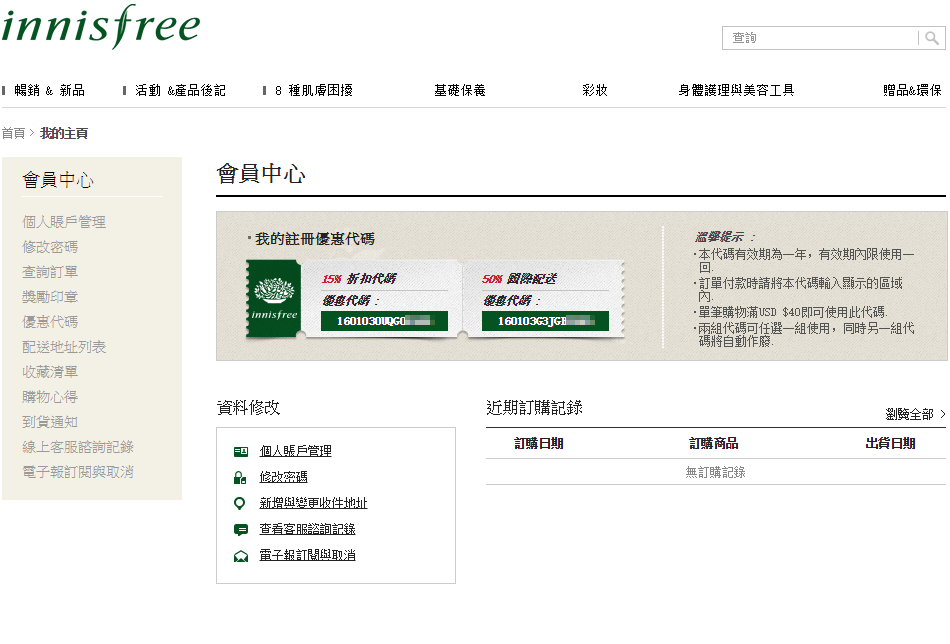Click the 無訂購記錄 text row
The height and width of the screenshot is (644, 950).
[716, 472]
